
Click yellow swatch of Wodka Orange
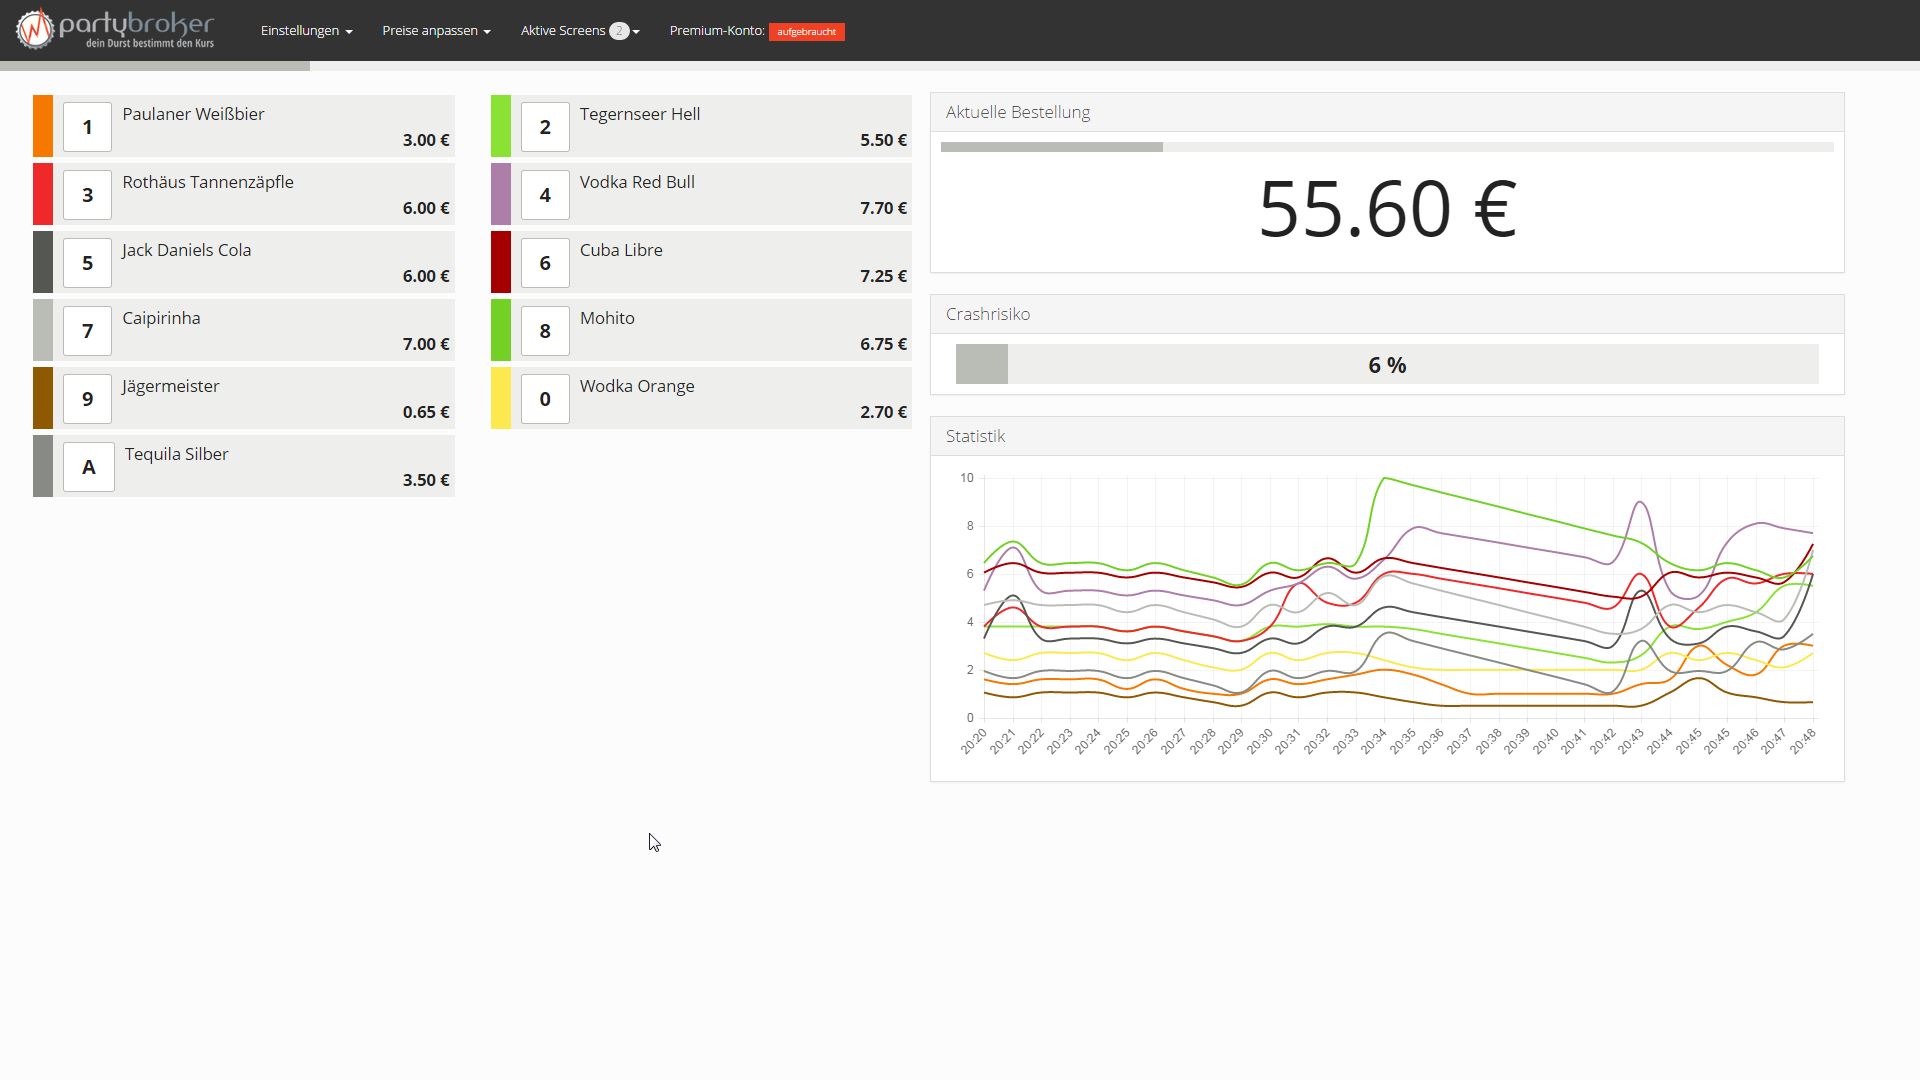coord(501,398)
